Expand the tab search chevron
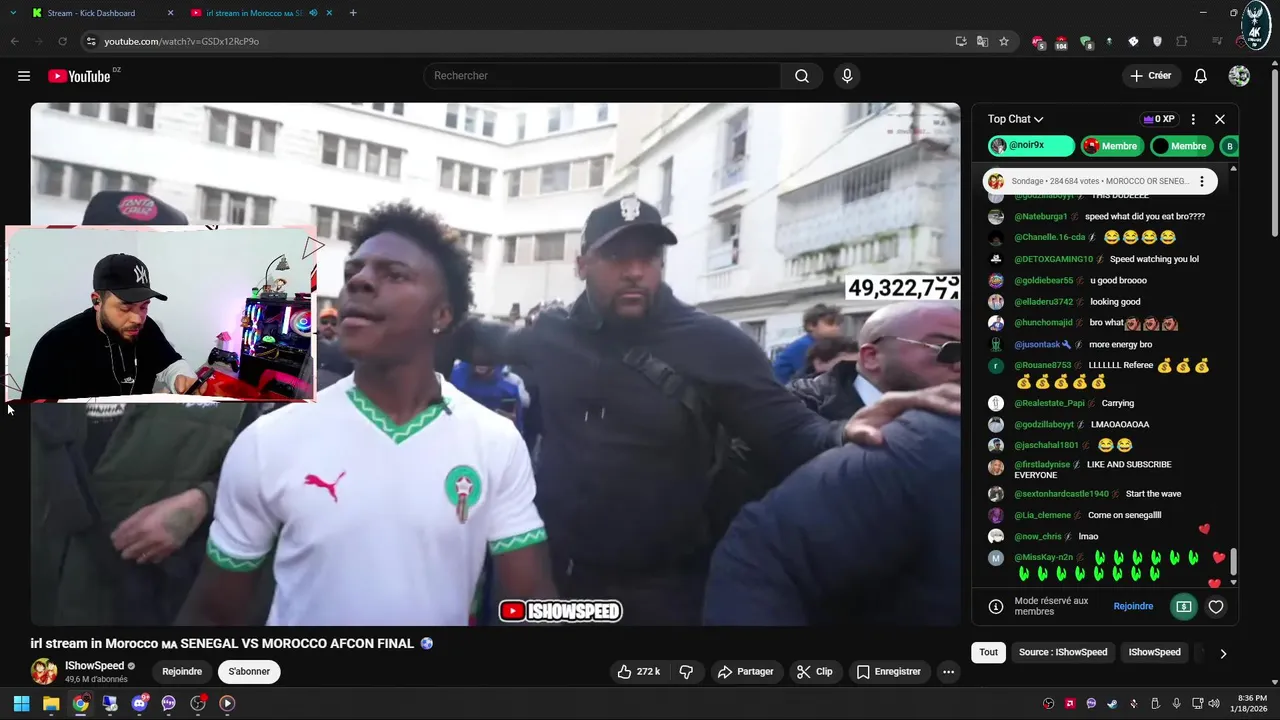Image resolution: width=1280 pixels, height=720 pixels. pos(13,13)
